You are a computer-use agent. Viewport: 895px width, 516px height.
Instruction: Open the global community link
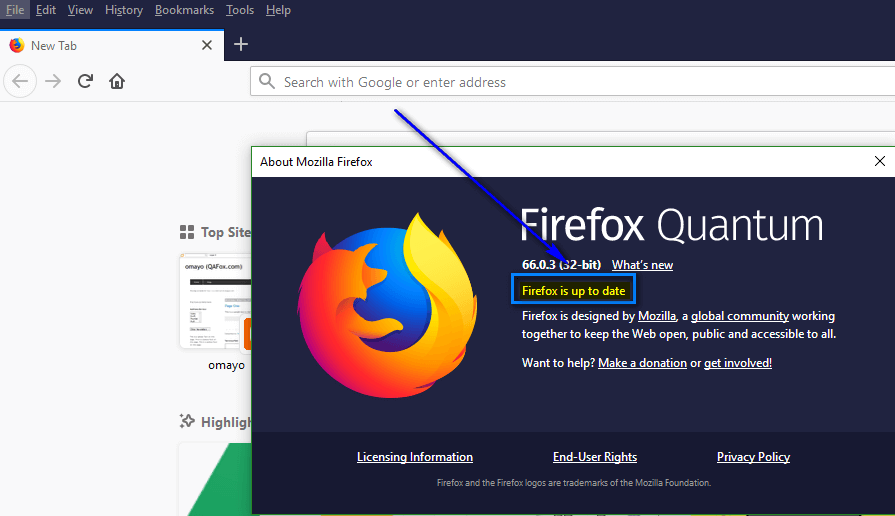pyautogui.click(x=740, y=316)
